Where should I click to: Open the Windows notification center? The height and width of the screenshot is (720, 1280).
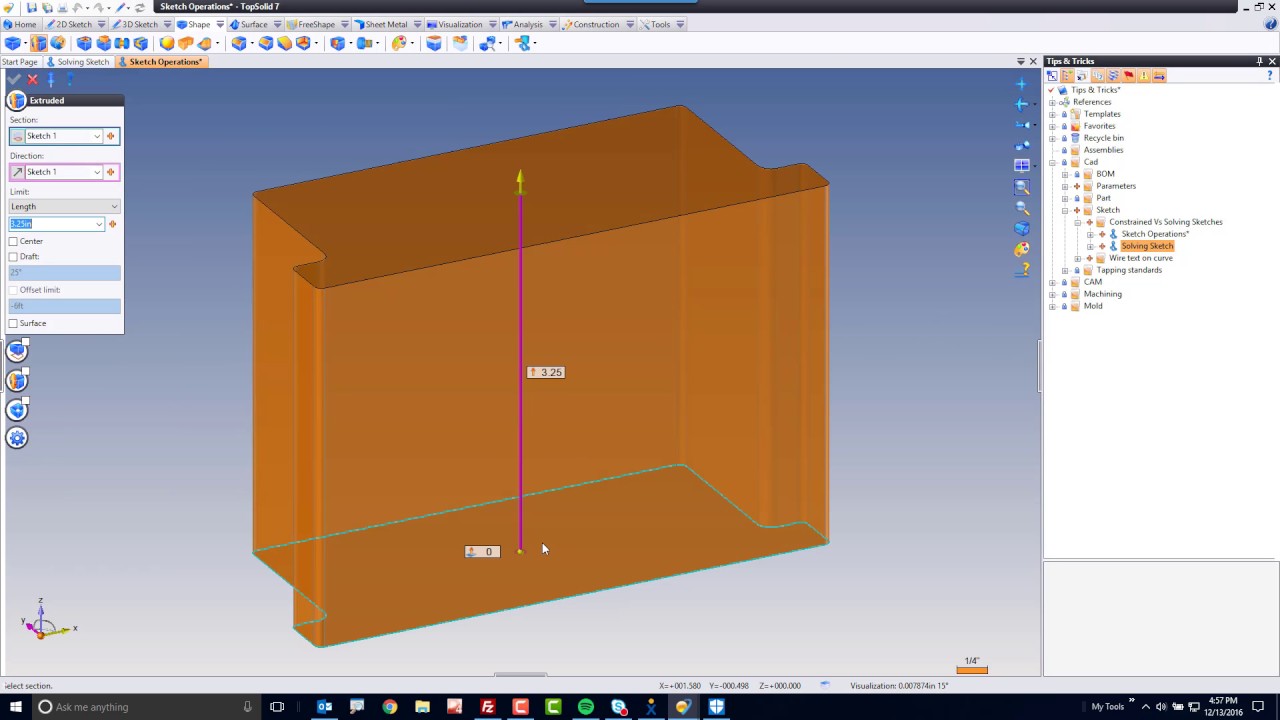(1258, 707)
